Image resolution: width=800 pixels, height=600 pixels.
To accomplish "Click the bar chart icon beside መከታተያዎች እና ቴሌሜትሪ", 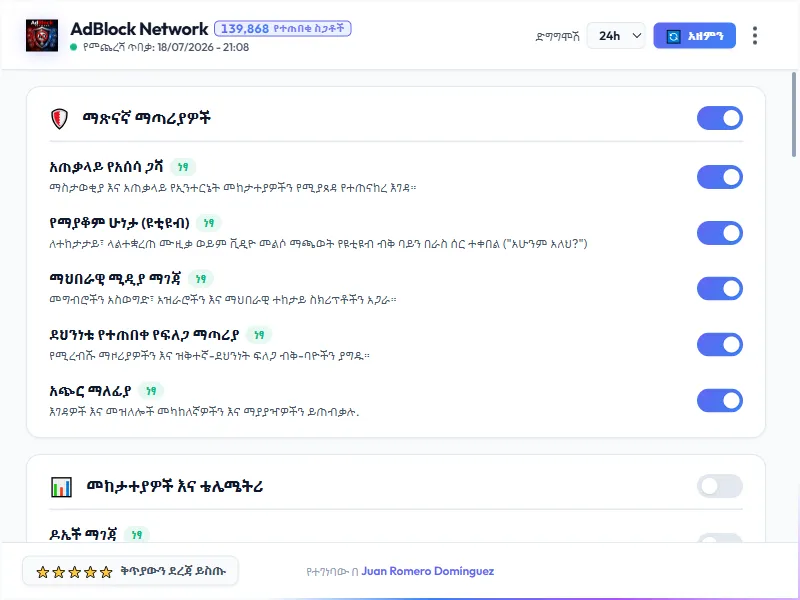I will pyautogui.click(x=61, y=487).
